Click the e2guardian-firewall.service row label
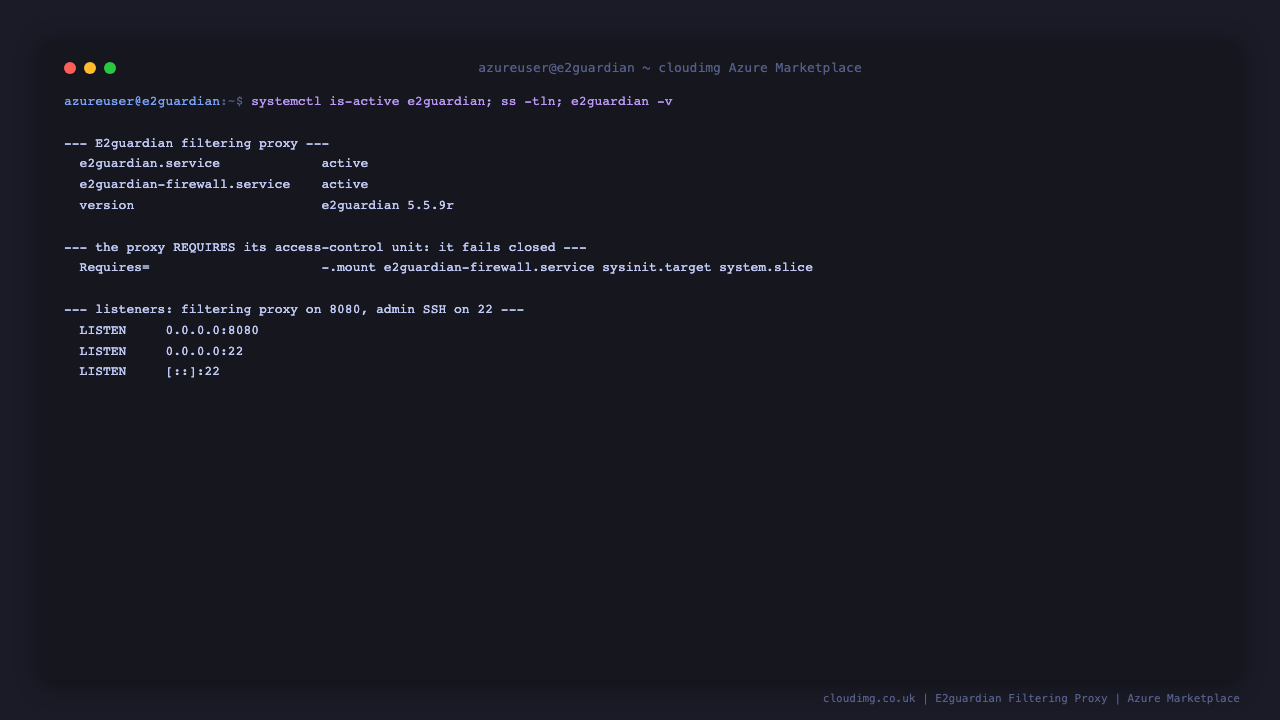This screenshot has height=720, width=1280. (x=185, y=184)
